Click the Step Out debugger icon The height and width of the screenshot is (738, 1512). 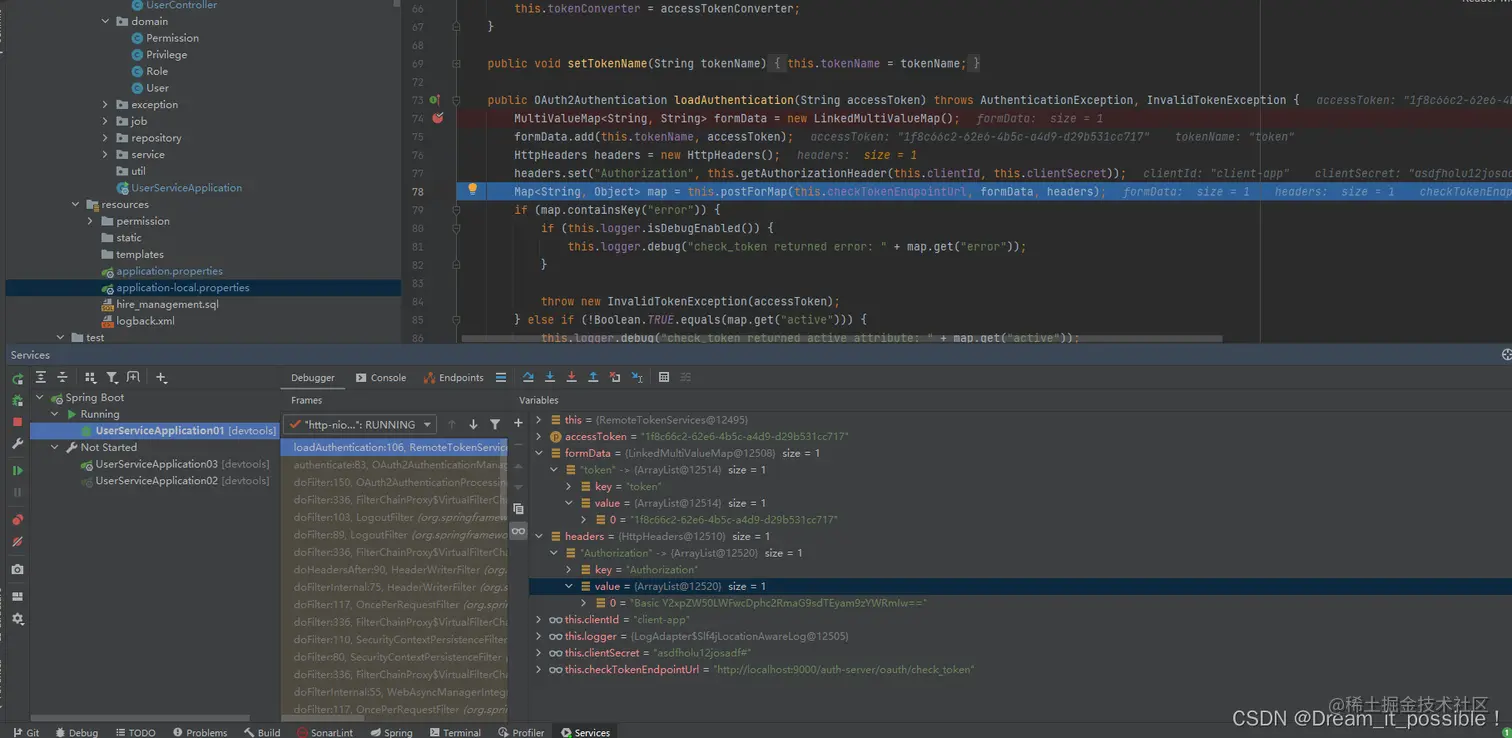593,377
